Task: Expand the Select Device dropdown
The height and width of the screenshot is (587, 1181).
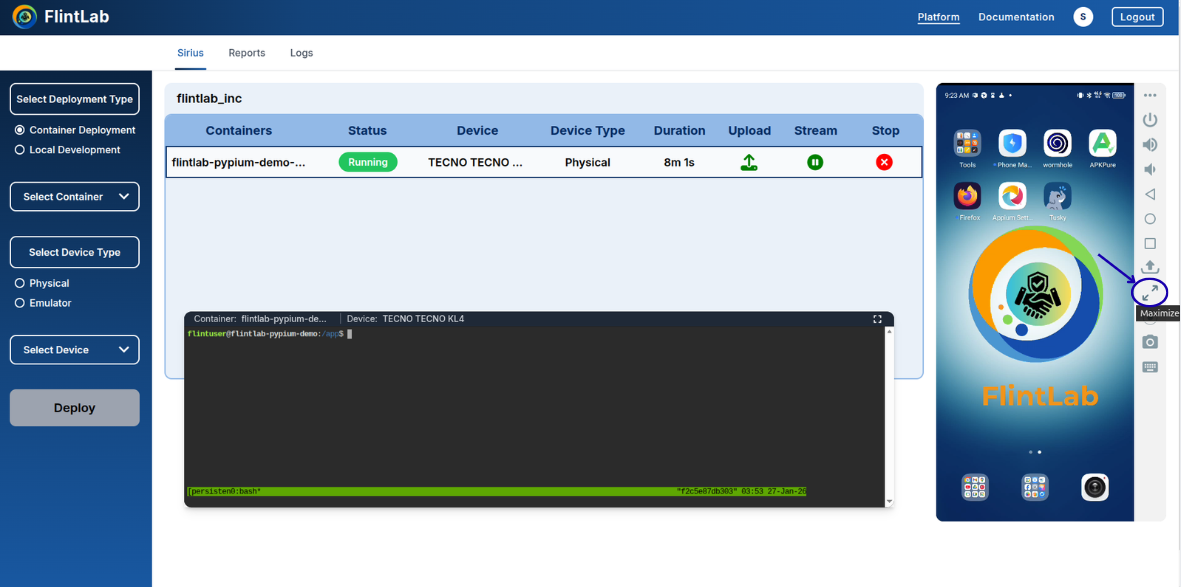Action: [75, 350]
